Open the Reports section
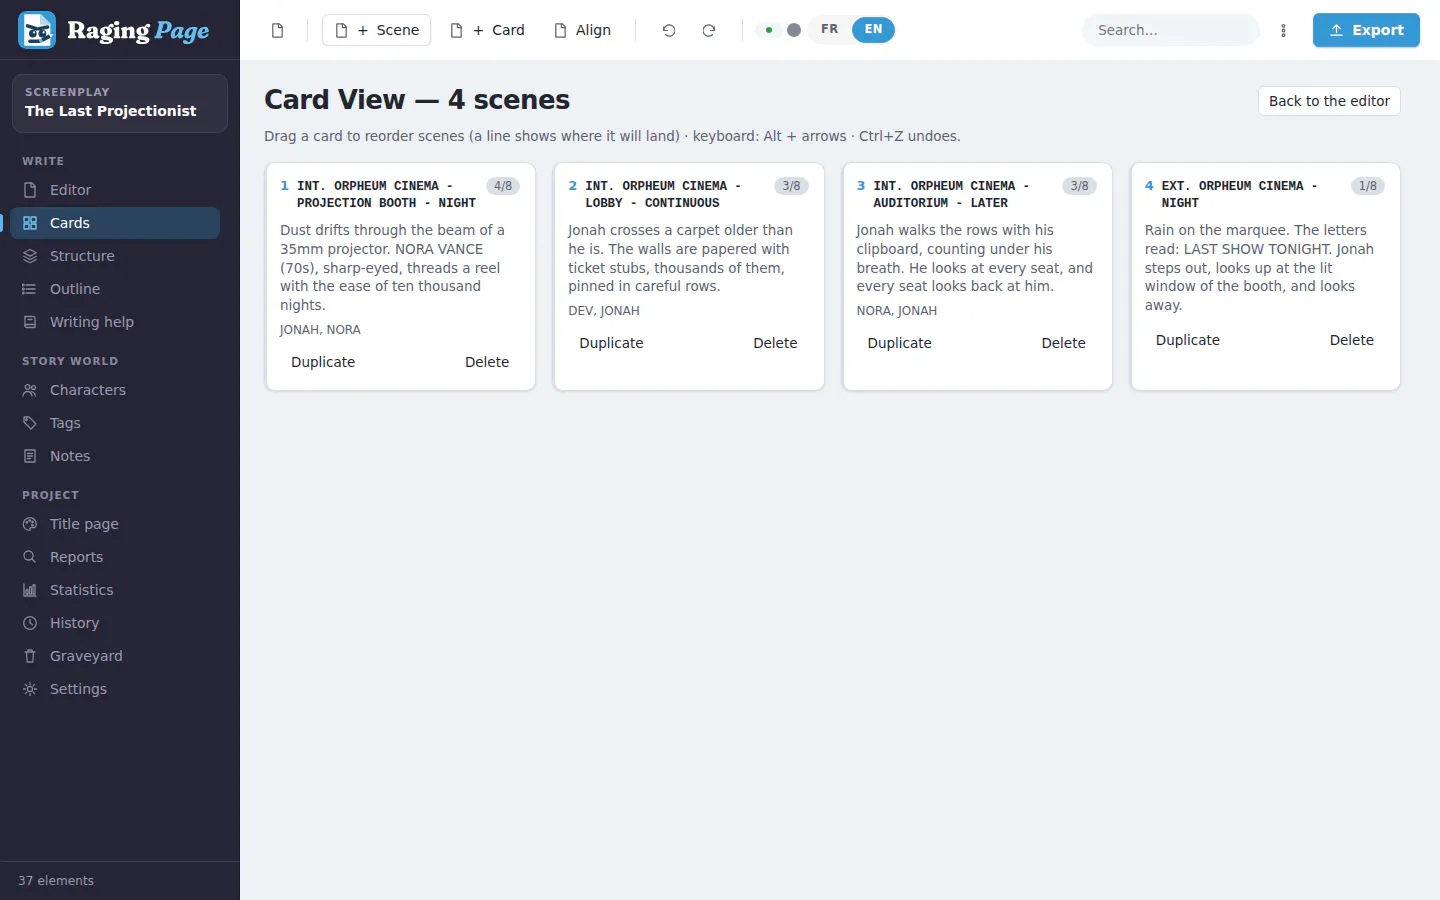1440x900 pixels. 115,557
